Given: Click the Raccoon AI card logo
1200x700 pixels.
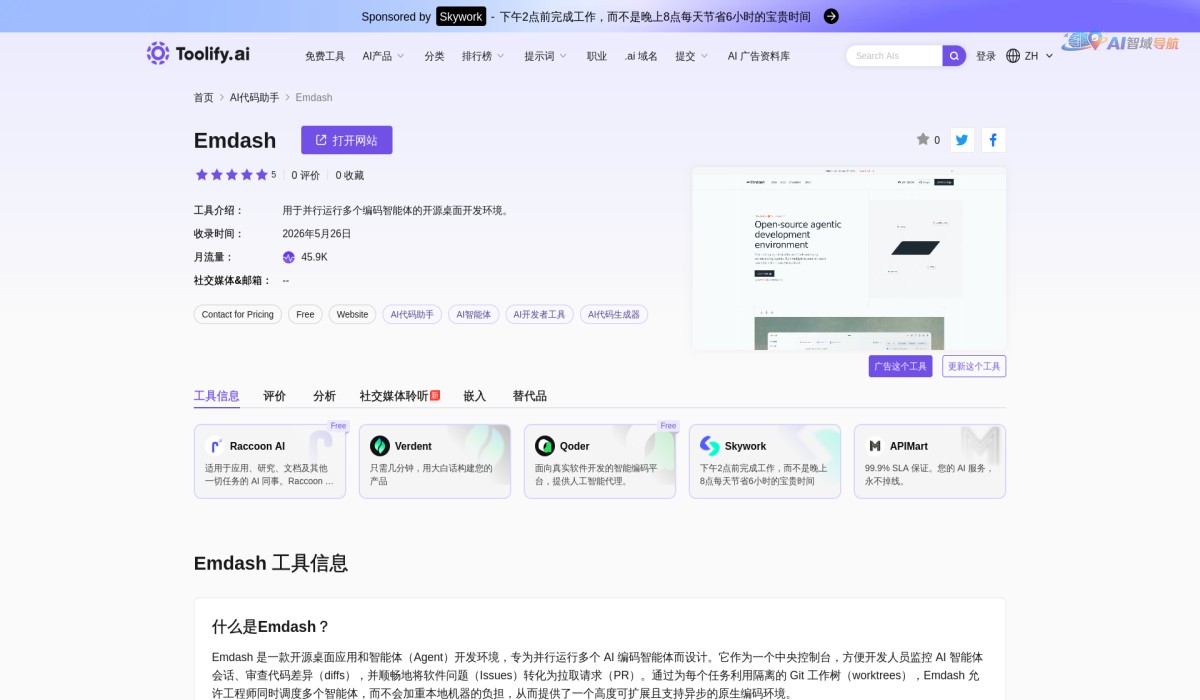Looking at the screenshot, I should (x=214, y=446).
